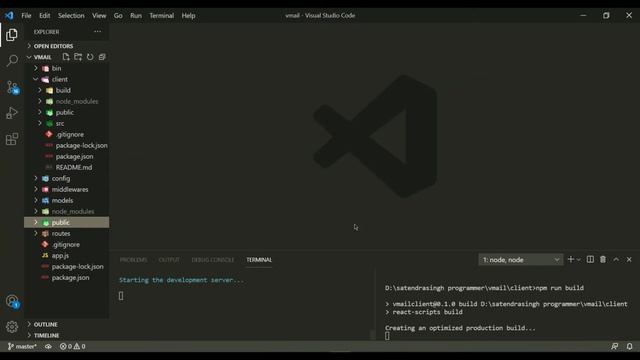Viewport: 640px width, 360px height.
Task: Open the Go menu
Action: pyautogui.click(x=118, y=16)
